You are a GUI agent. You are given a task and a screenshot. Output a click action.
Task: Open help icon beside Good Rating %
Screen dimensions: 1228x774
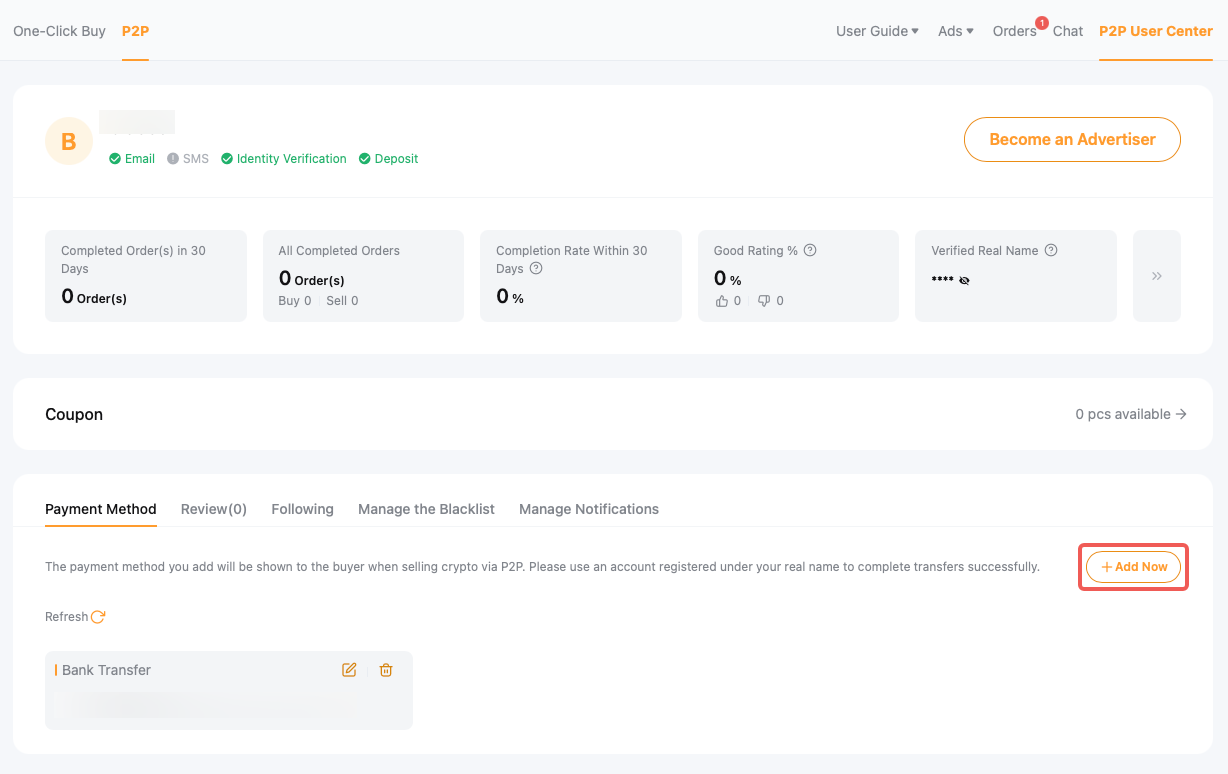pyautogui.click(x=810, y=251)
